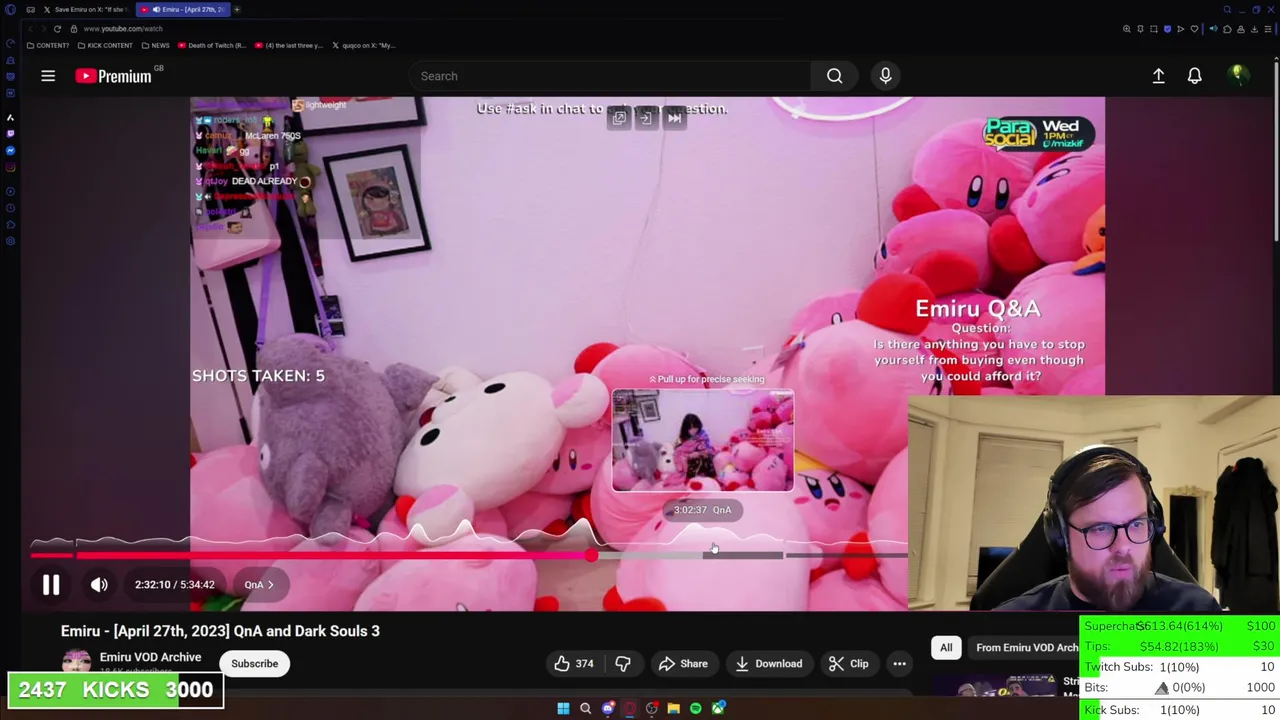Mute the video volume
This screenshot has height=720, width=1280.
99,585
